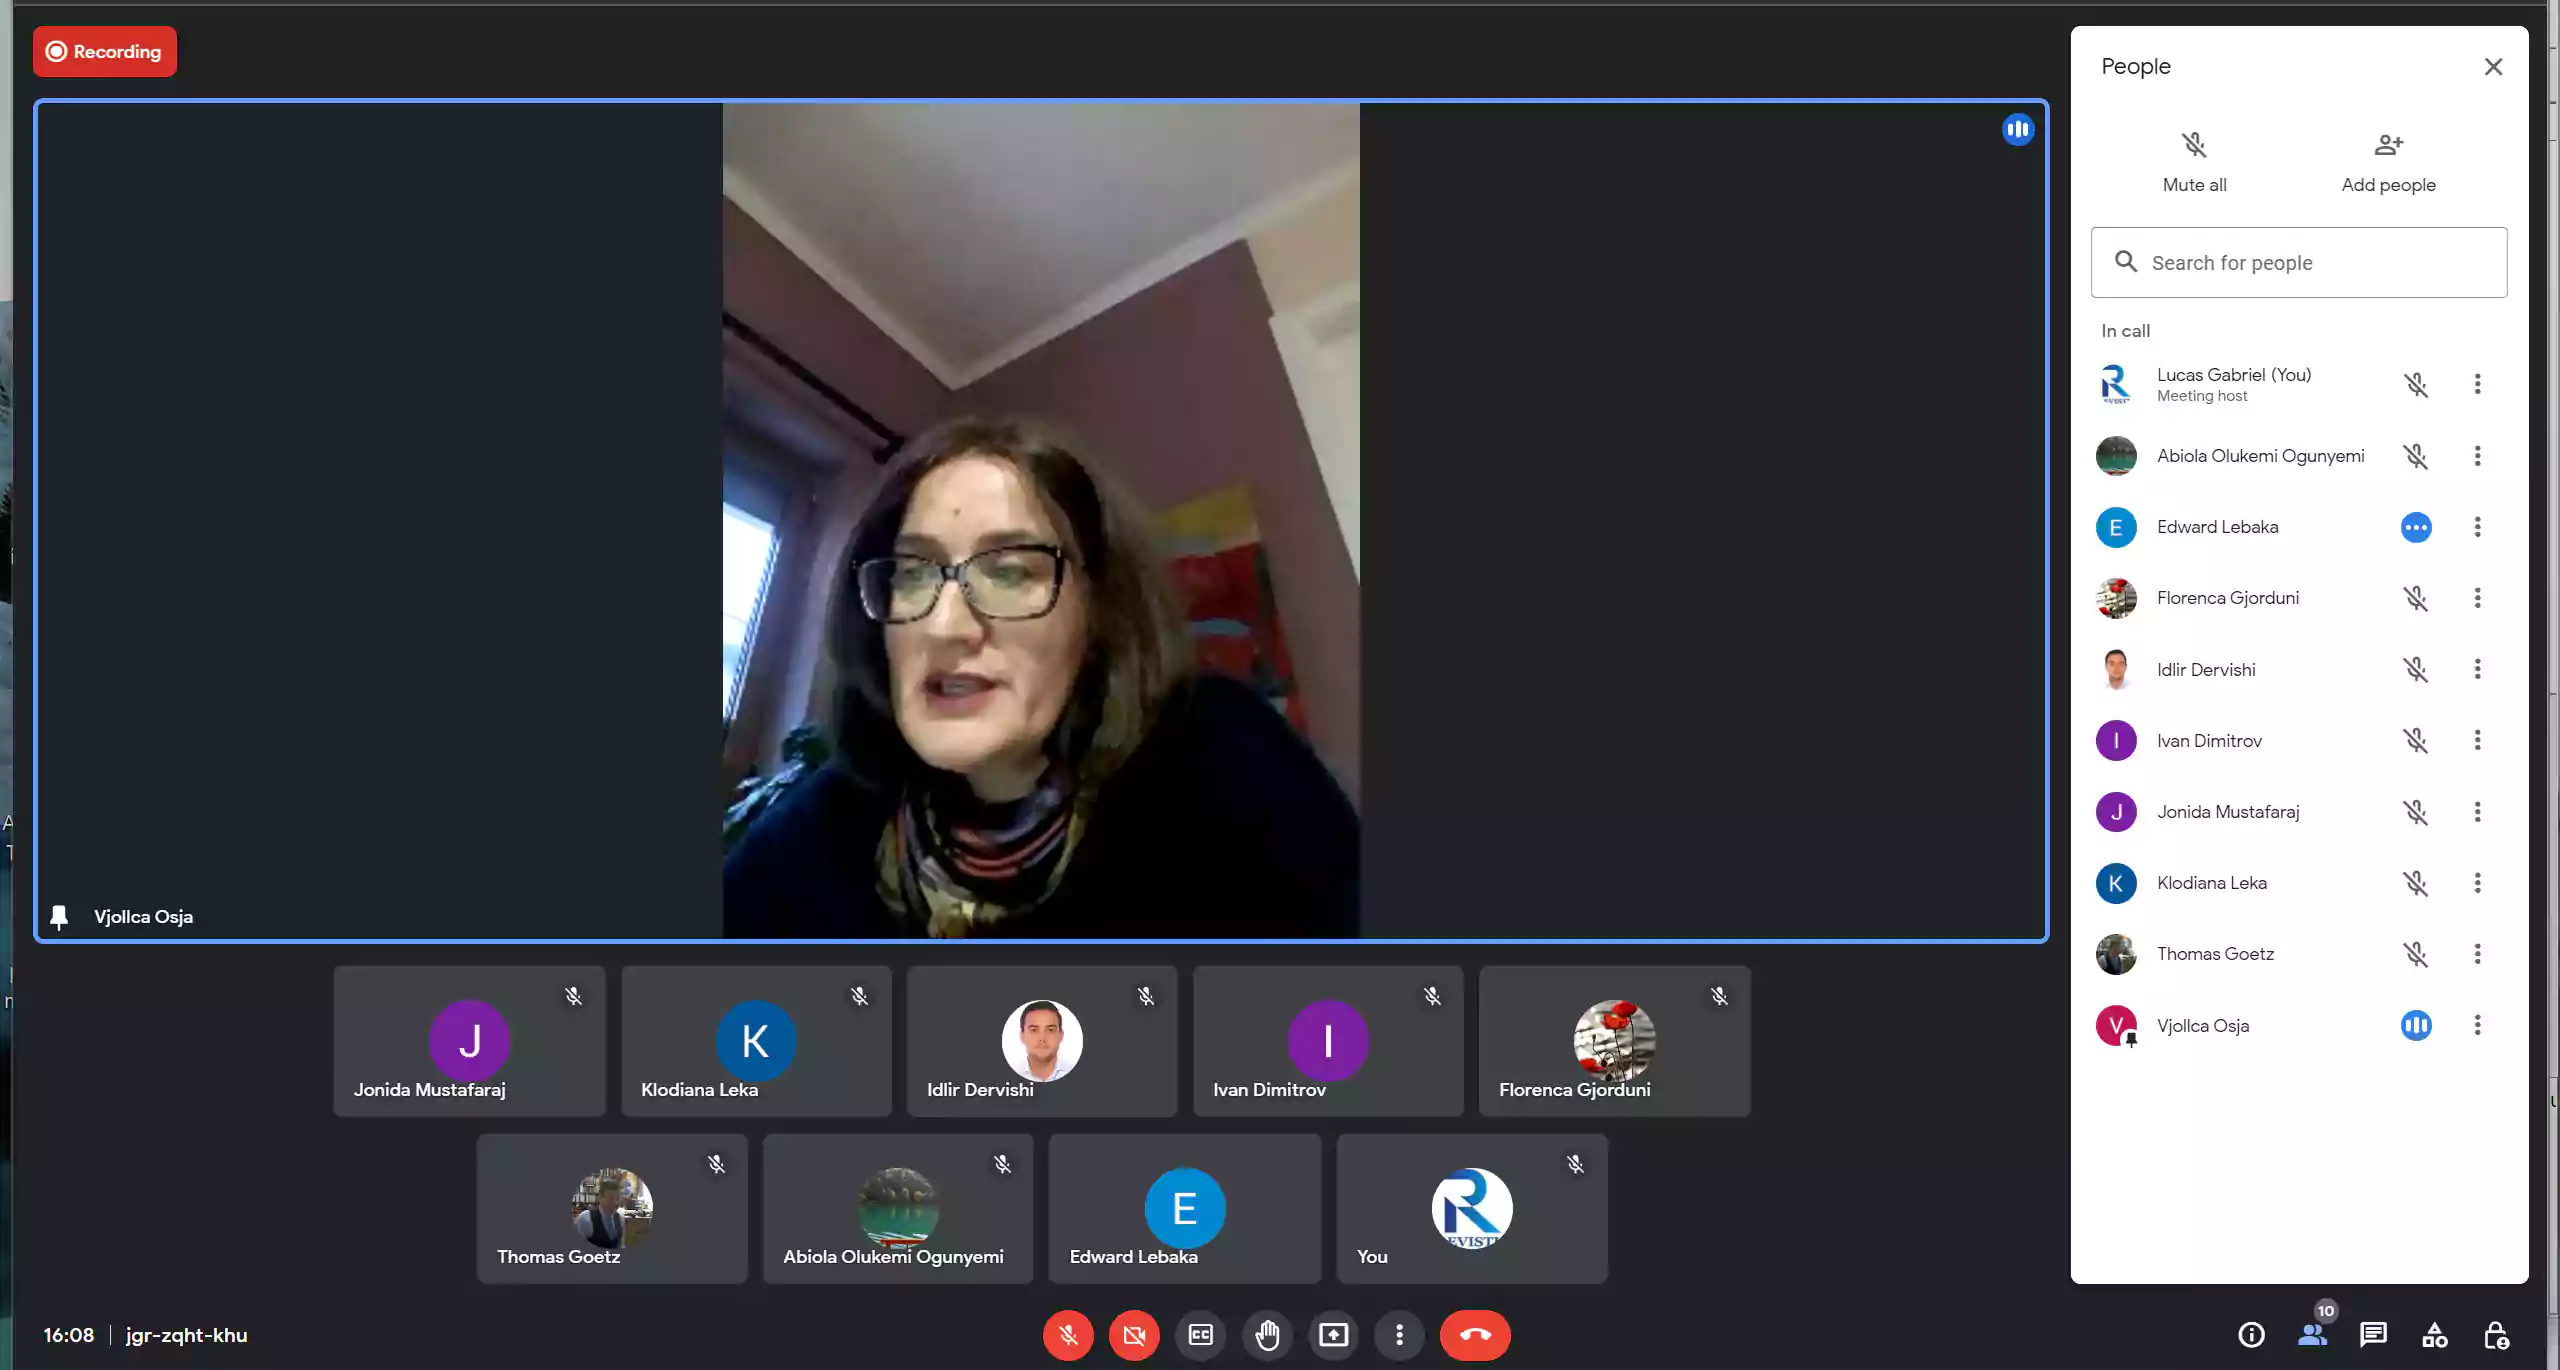Open more options for Vjollca Osja

point(2477,1025)
